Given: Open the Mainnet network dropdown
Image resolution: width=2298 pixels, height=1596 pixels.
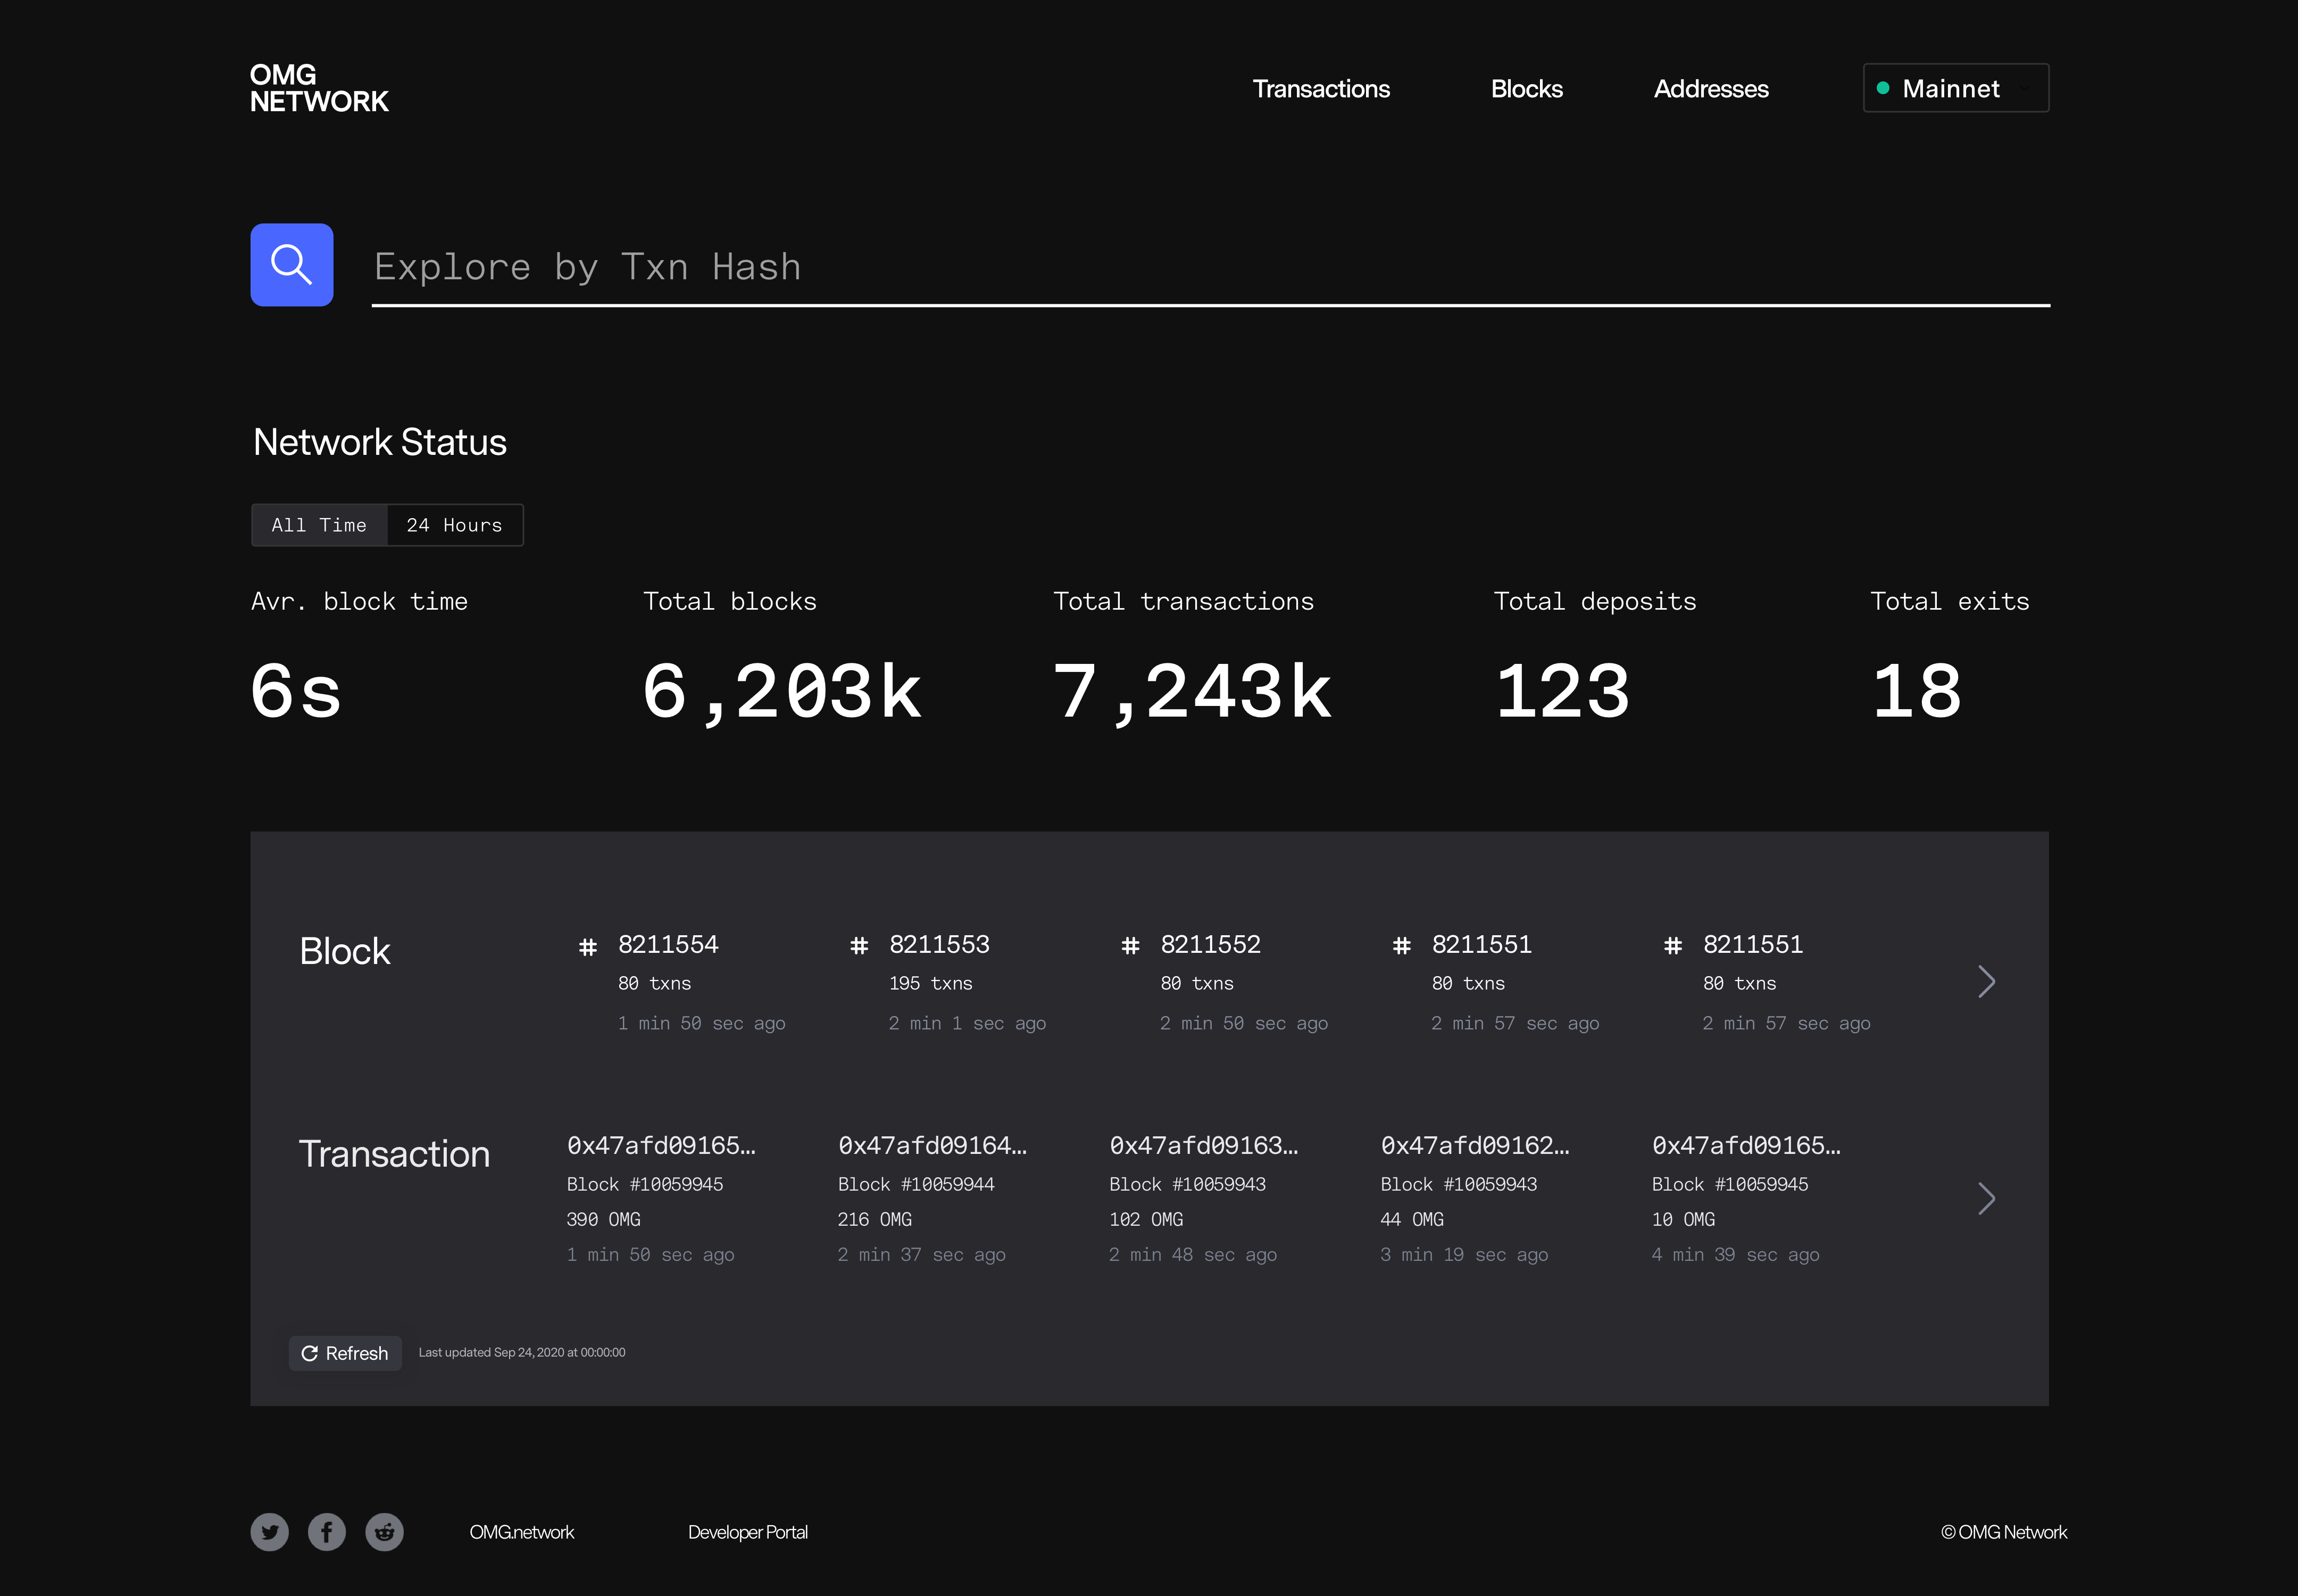Looking at the screenshot, I should pos(1955,88).
